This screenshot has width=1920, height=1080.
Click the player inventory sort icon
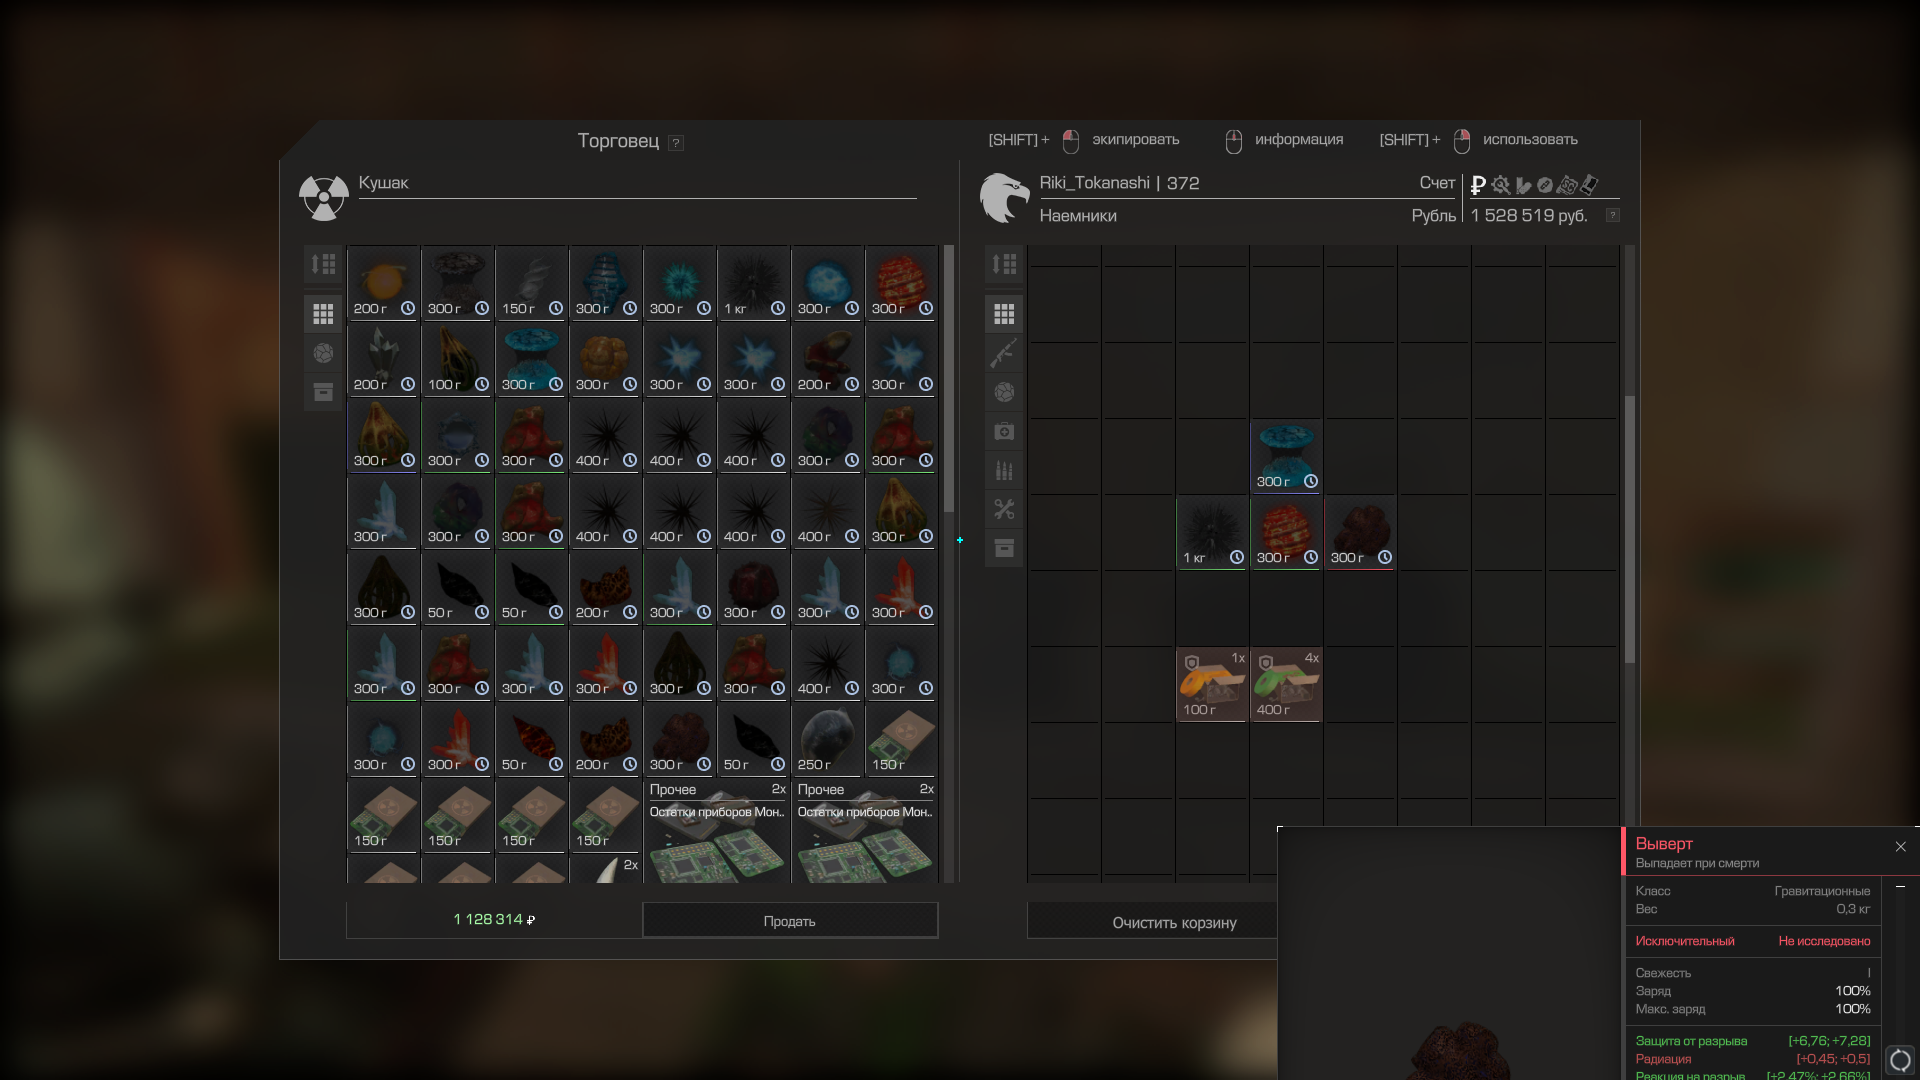point(1004,264)
